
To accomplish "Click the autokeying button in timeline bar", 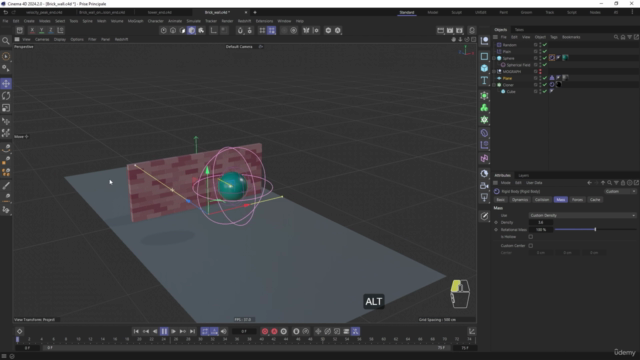I will tap(274, 331).
